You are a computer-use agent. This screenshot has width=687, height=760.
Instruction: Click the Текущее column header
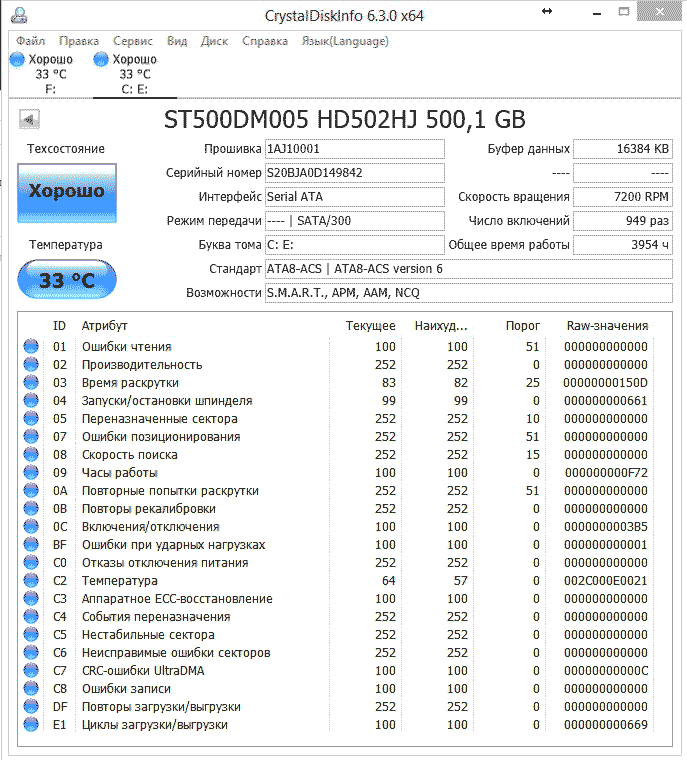click(370, 326)
